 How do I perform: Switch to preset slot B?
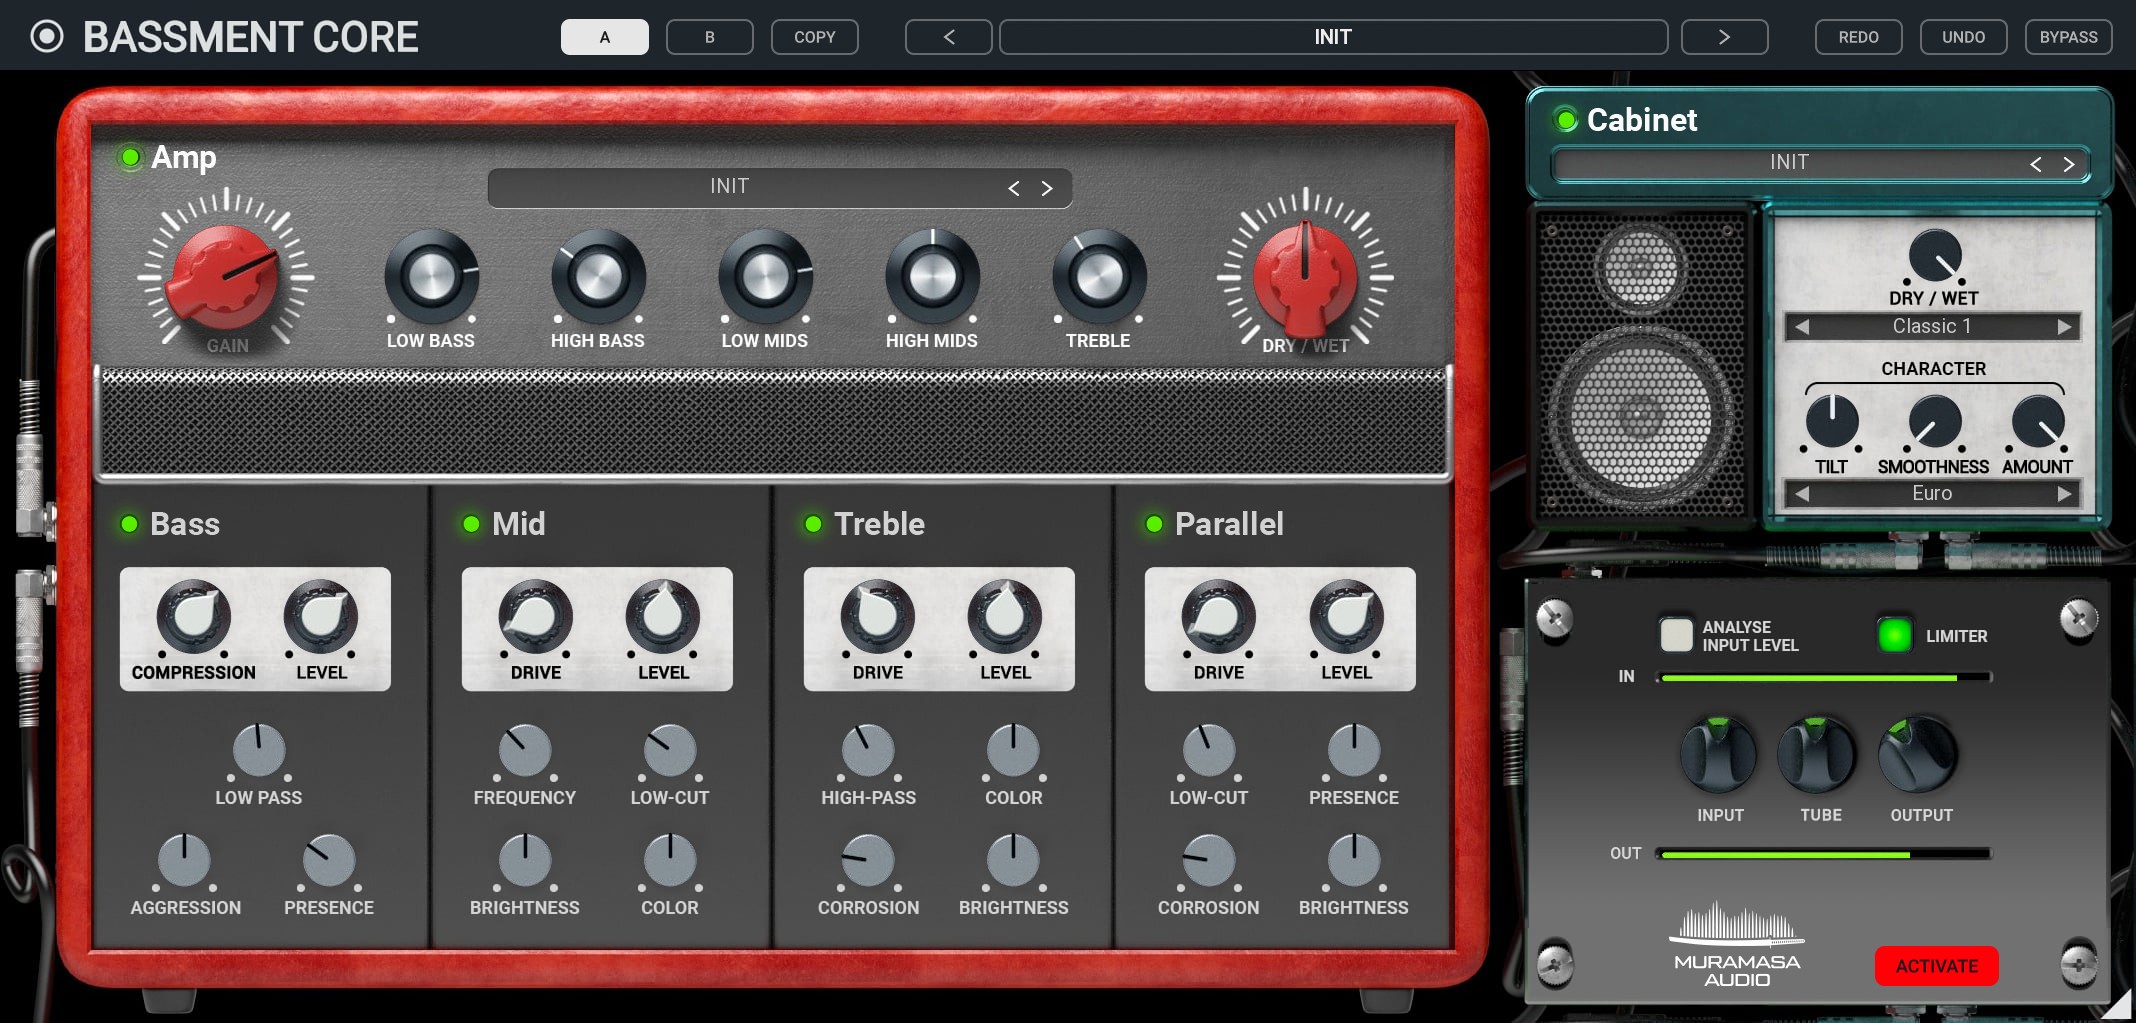pyautogui.click(x=709, y=37)
